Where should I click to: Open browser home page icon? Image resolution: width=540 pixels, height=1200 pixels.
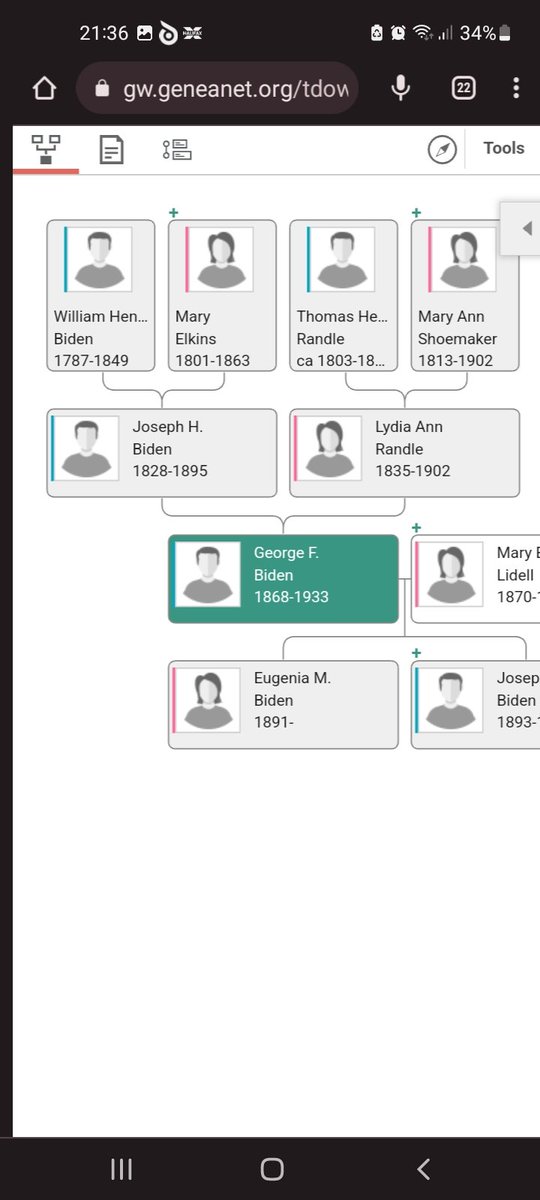[44, 88]
